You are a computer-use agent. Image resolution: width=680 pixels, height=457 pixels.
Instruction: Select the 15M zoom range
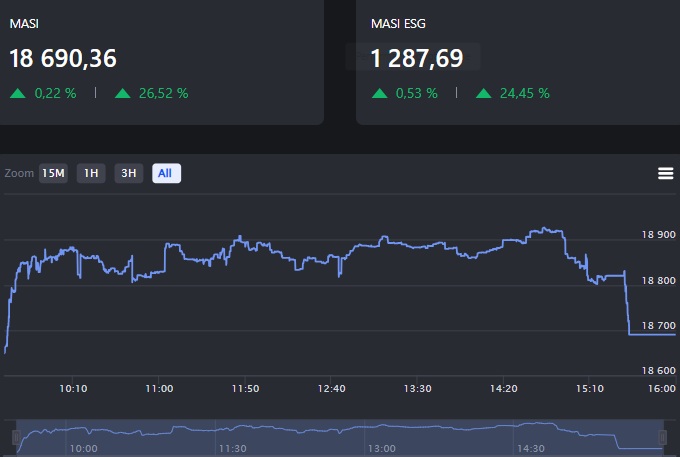tap(52, 173)
